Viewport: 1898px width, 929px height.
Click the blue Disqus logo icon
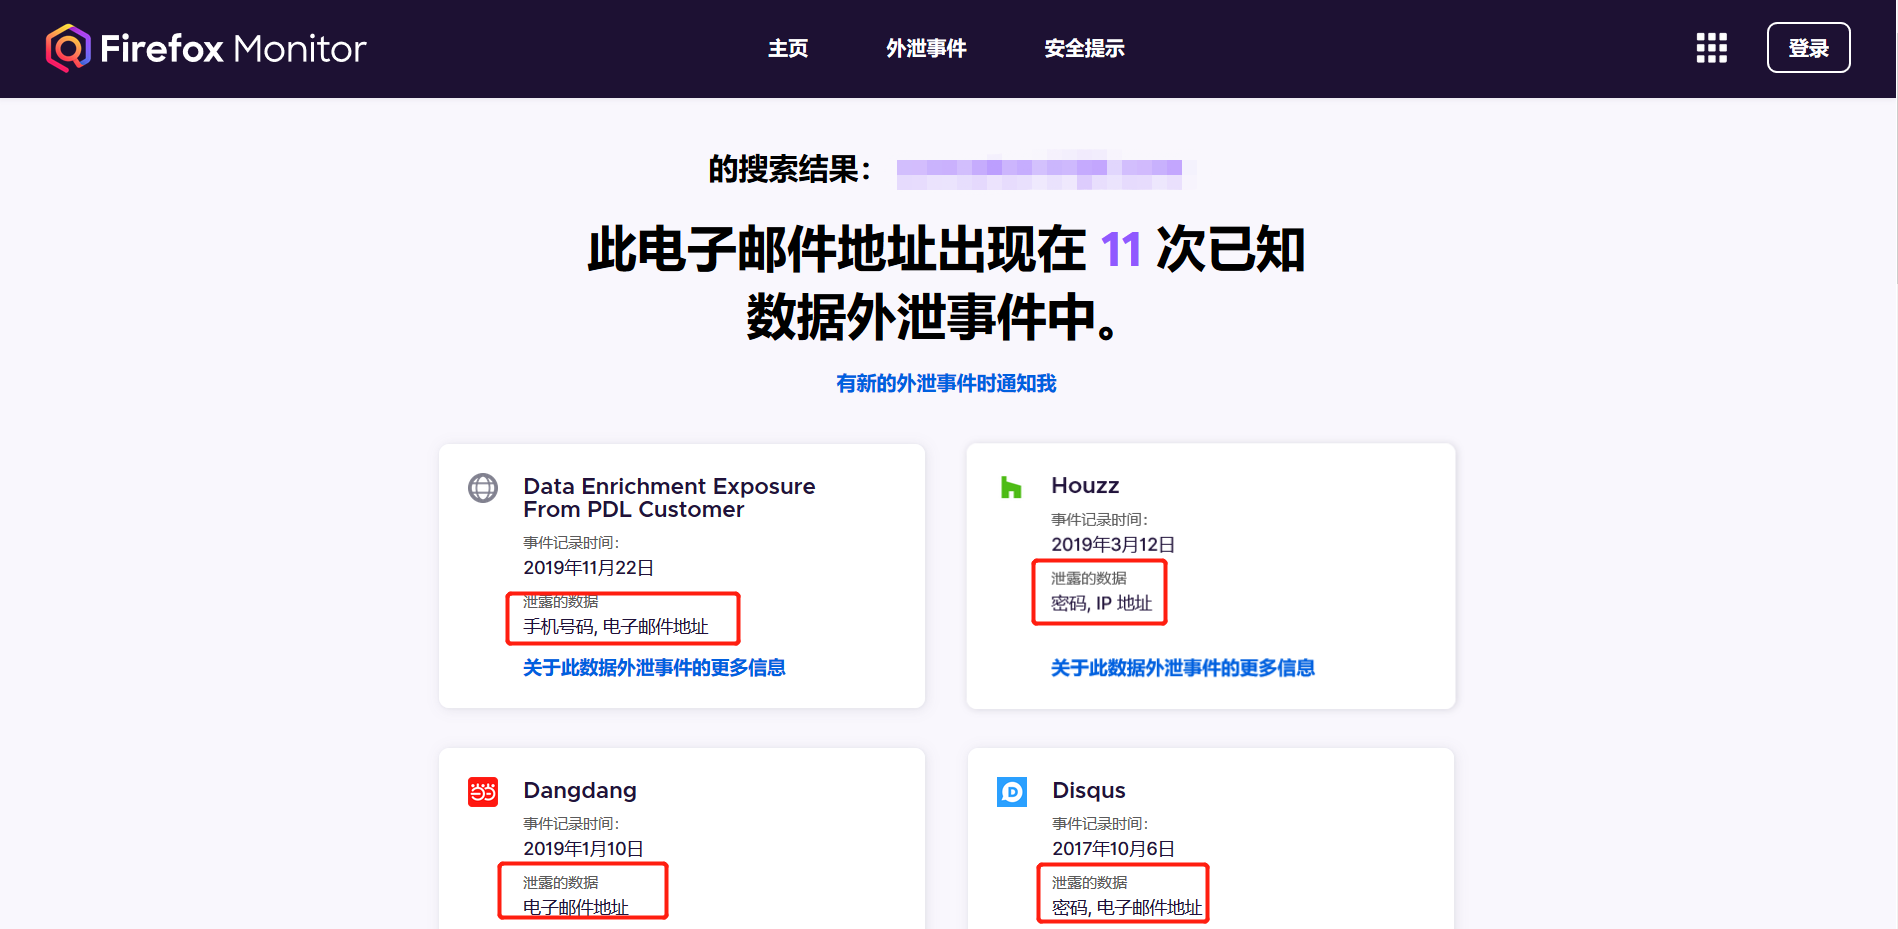coord(1012,792)
